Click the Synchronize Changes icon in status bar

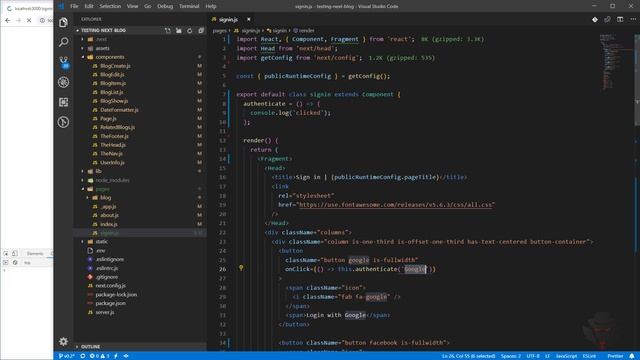(82, 356)
